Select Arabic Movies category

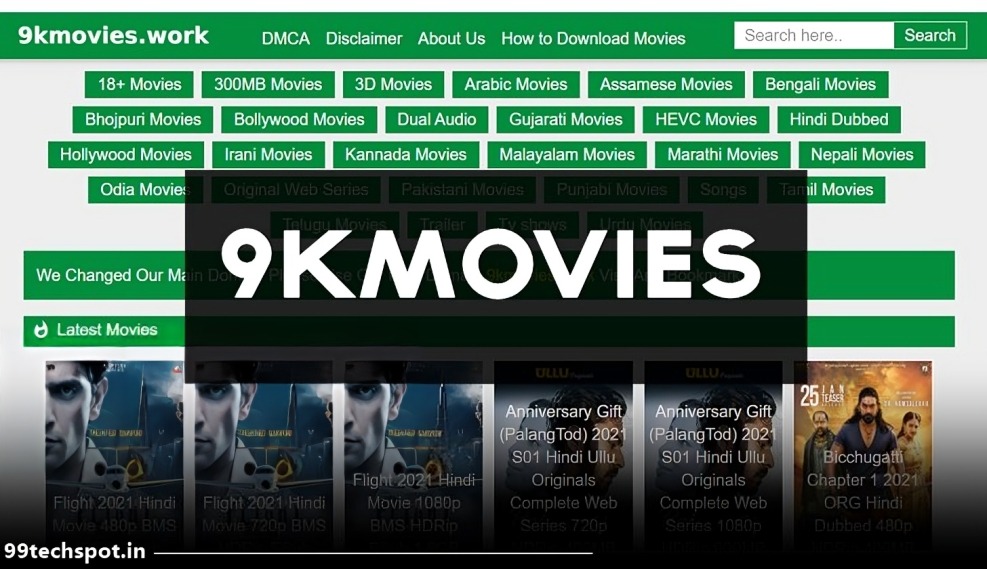[x=516, y=84]
